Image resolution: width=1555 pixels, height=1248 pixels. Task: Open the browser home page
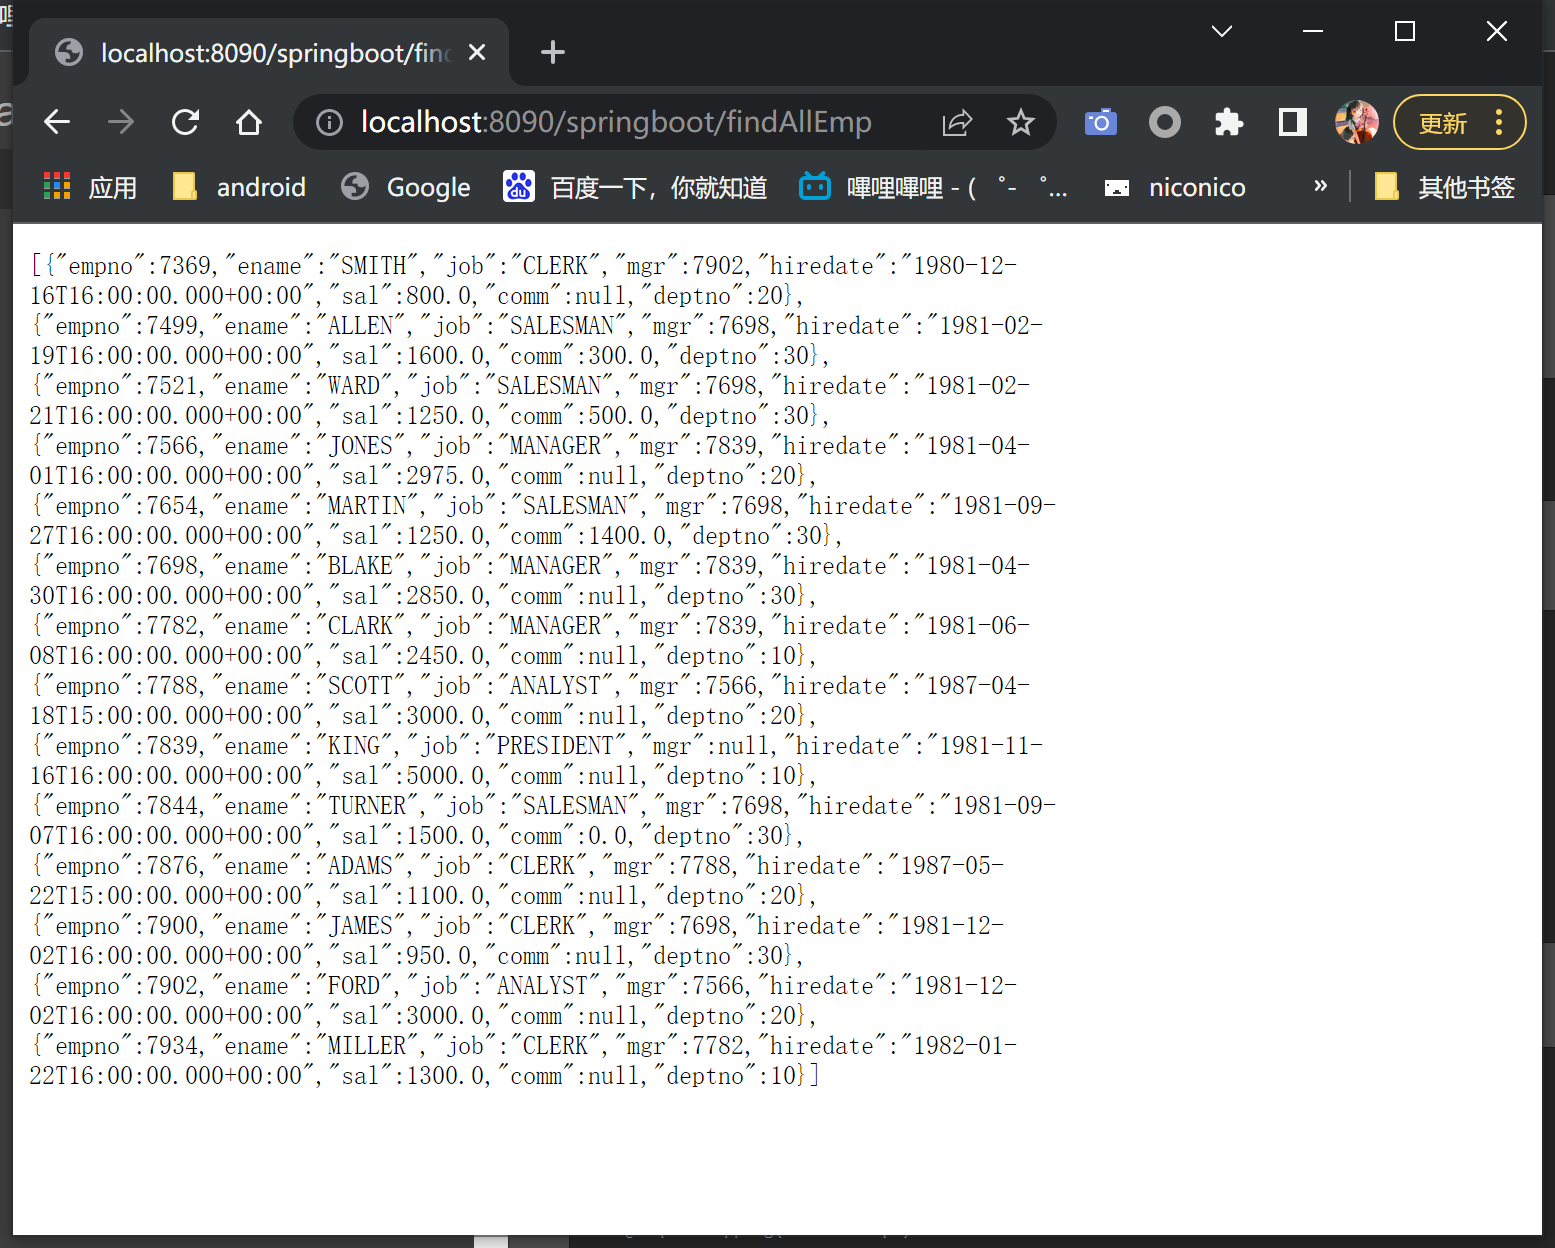(249, 122)
